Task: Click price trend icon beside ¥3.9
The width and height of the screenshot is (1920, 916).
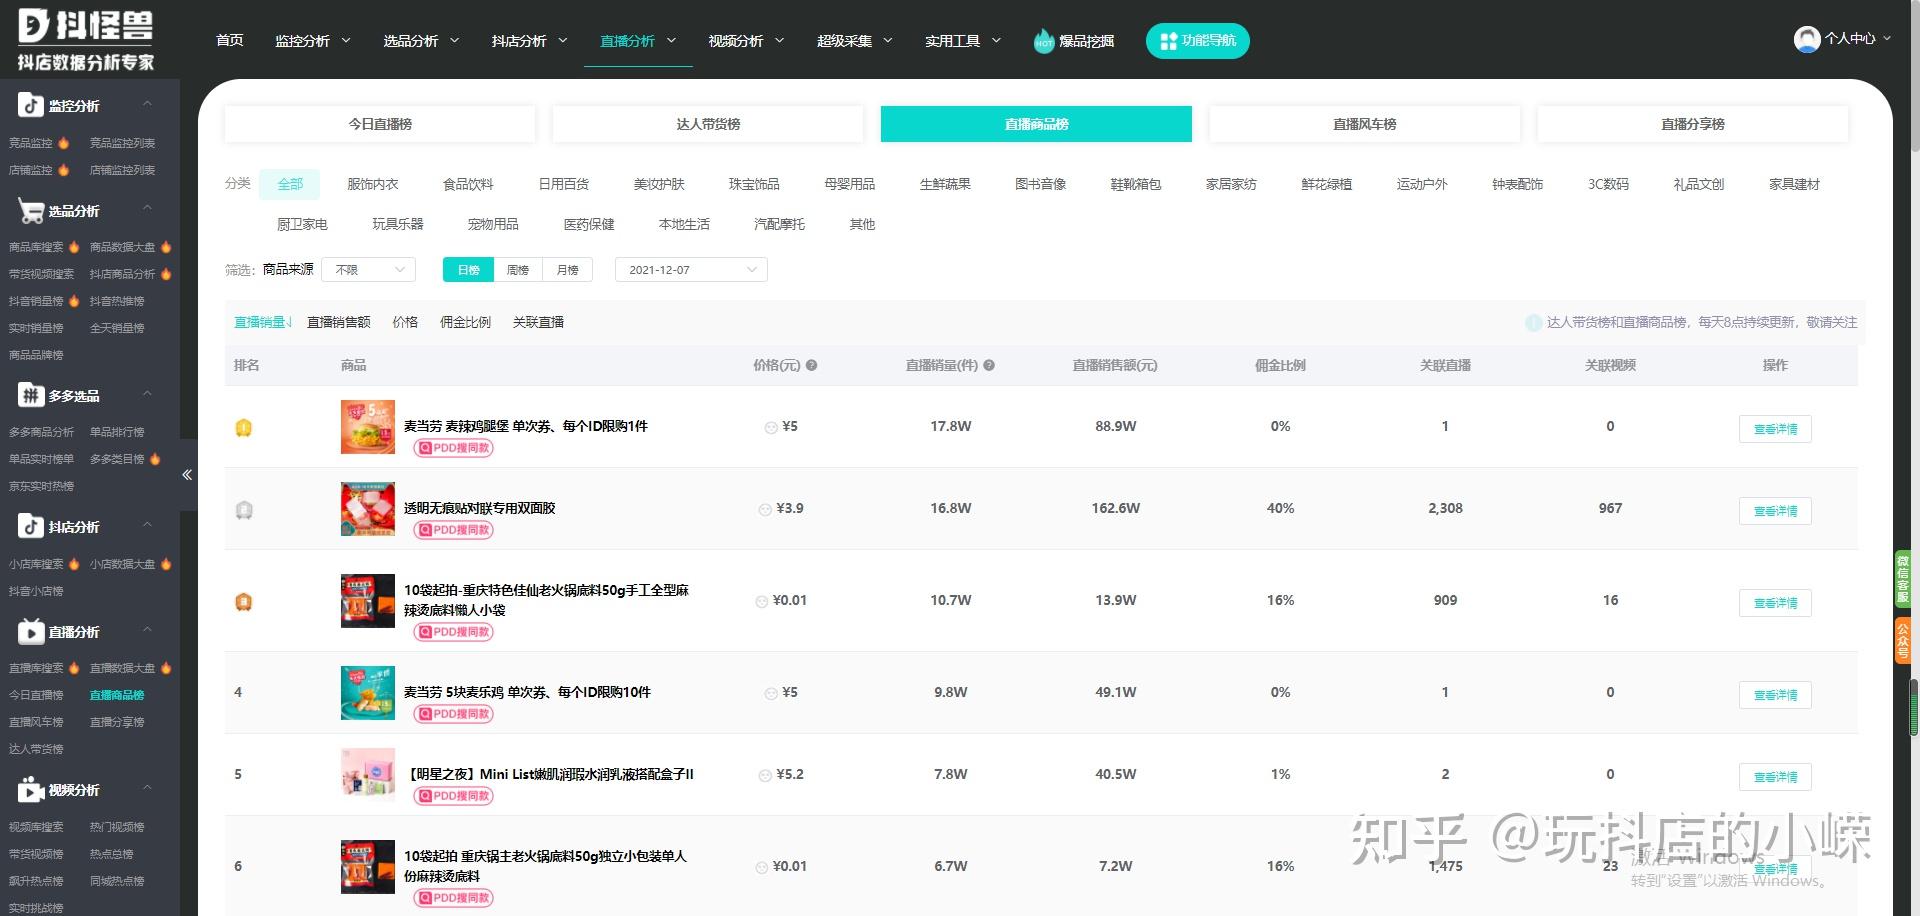Action: (765, 509)
